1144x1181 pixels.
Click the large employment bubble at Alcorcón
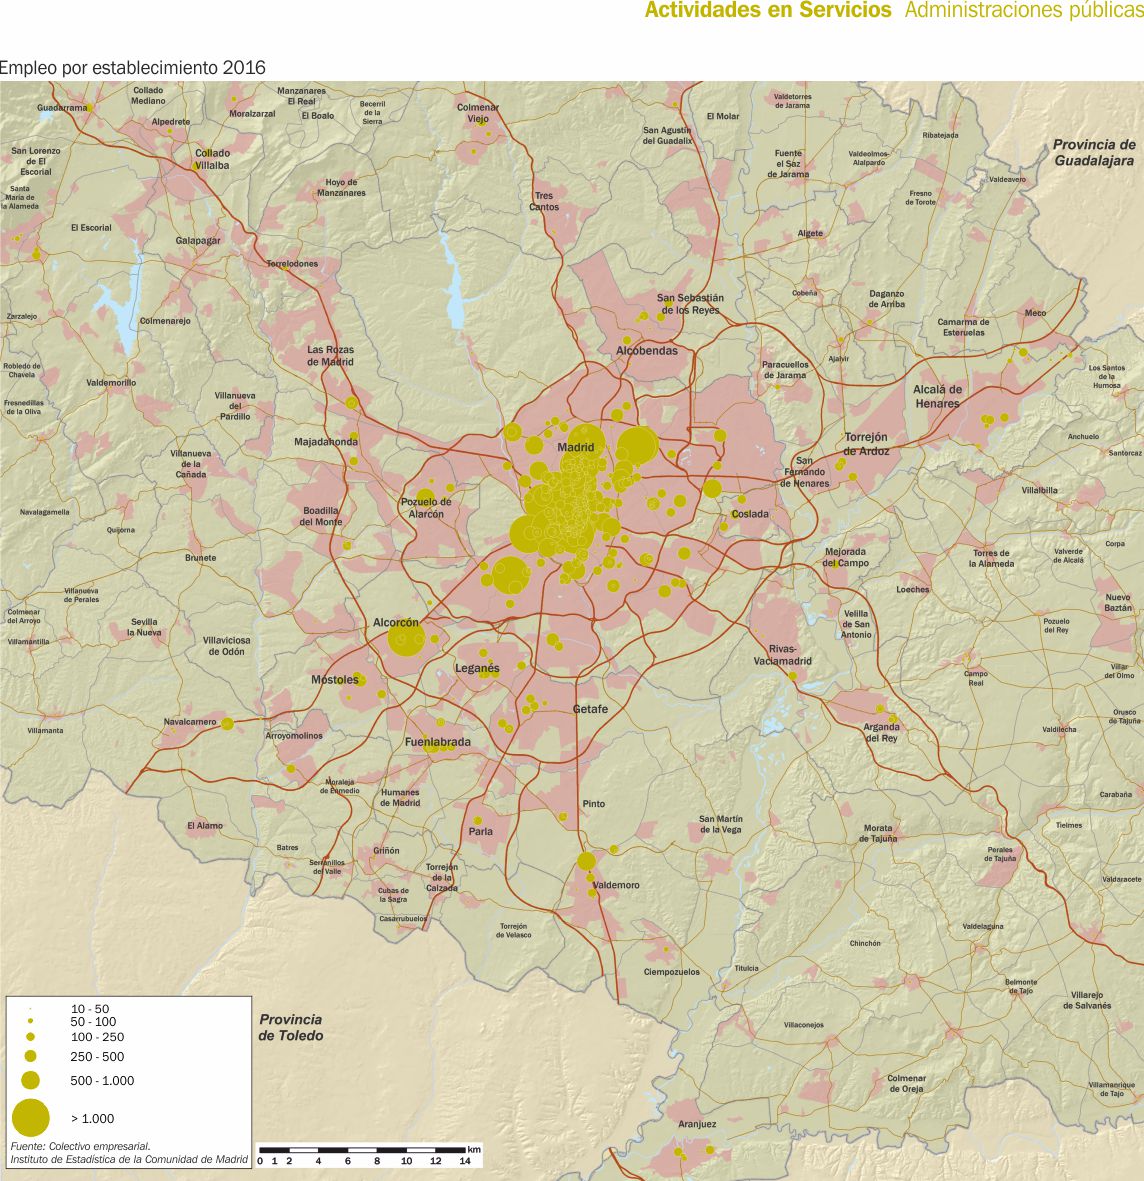(x=406, y=638)
